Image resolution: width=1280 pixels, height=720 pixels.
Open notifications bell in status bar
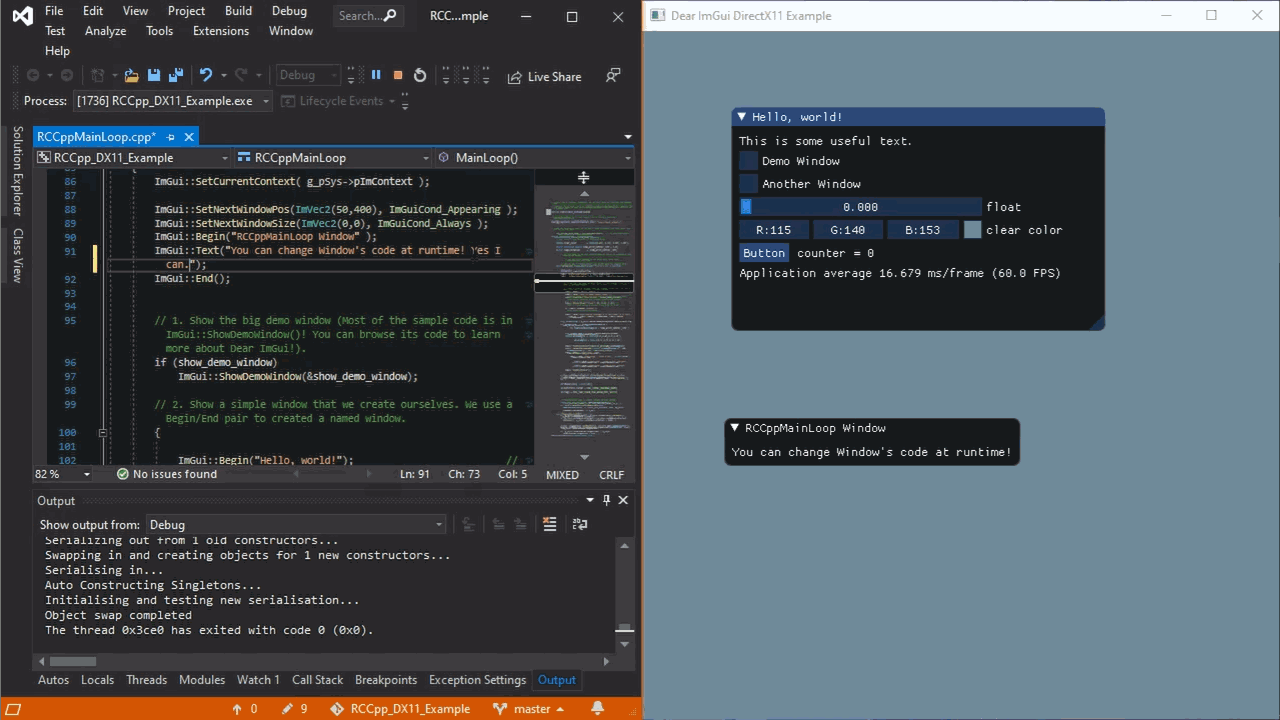point(598,709)
